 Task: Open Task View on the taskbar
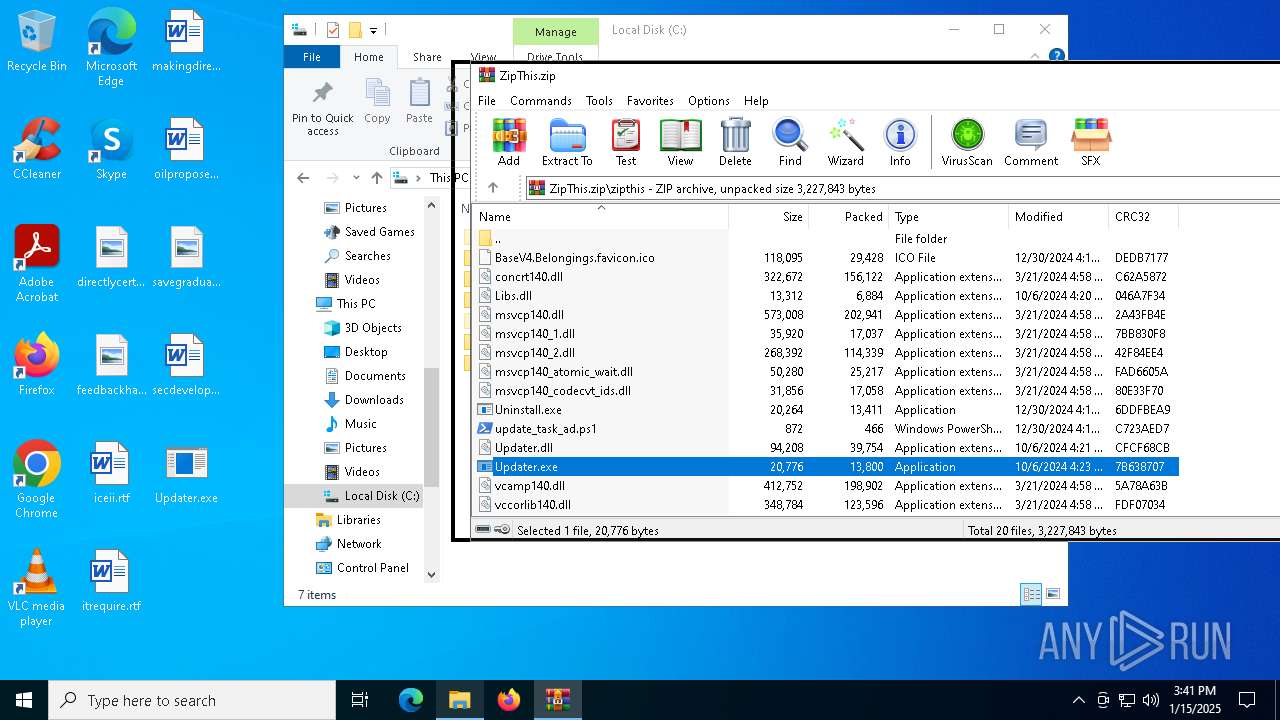(x=360, y=700)
